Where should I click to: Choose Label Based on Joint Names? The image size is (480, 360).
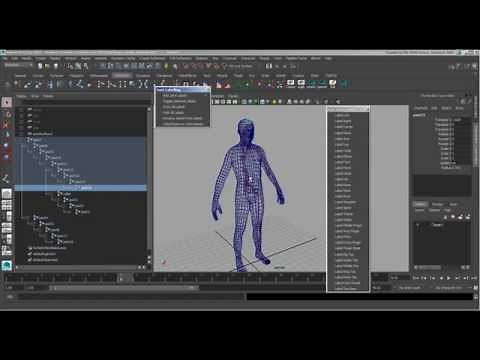pyautogui.click(x=183, y=124)
